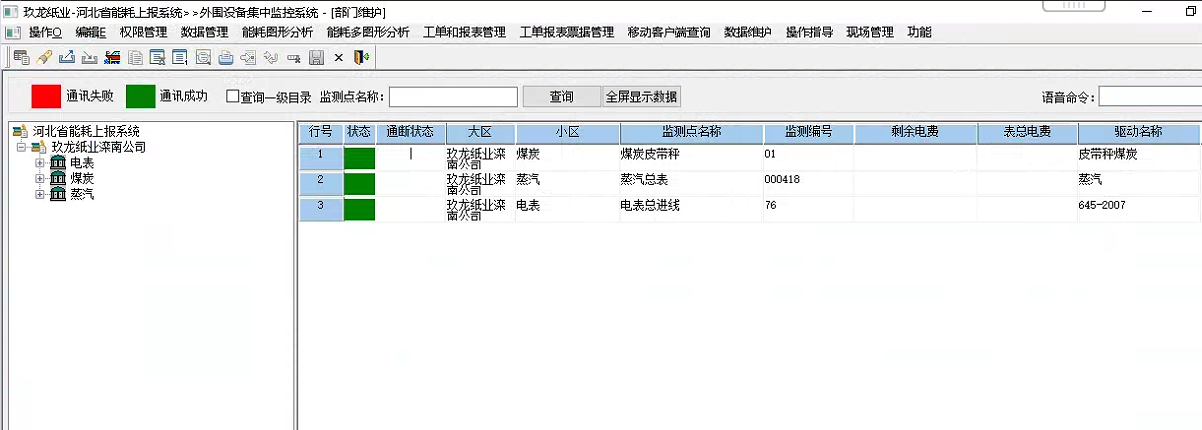
Task: Click the black X delete toolbar icon
Action: [338, 57]
